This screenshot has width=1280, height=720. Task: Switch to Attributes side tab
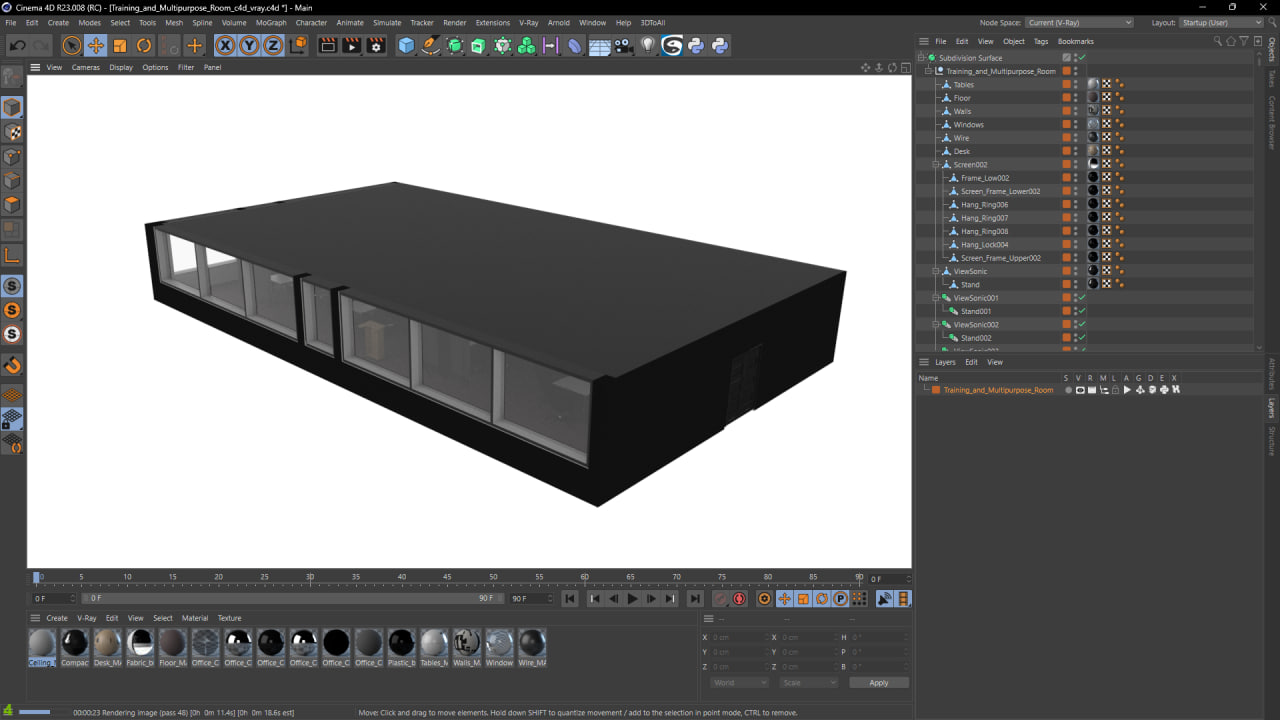pos(1272,373)
